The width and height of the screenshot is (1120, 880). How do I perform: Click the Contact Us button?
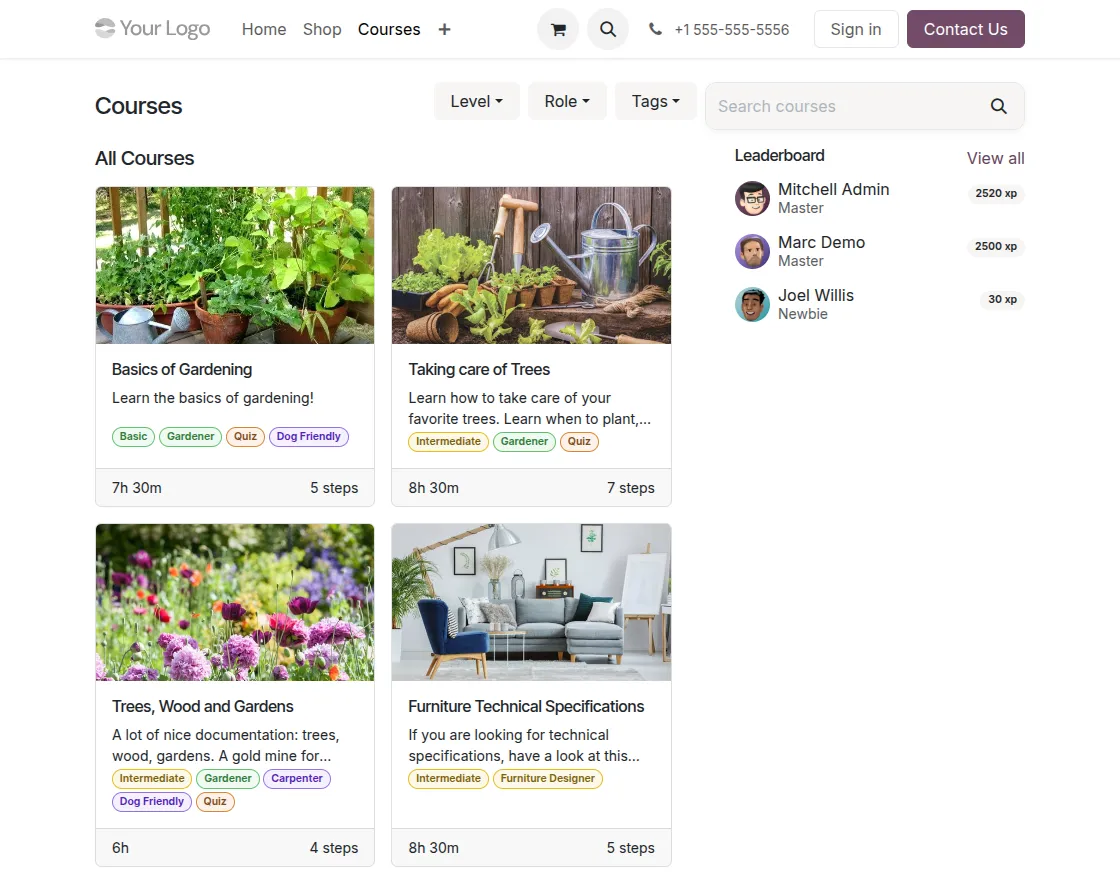[966, 29]
